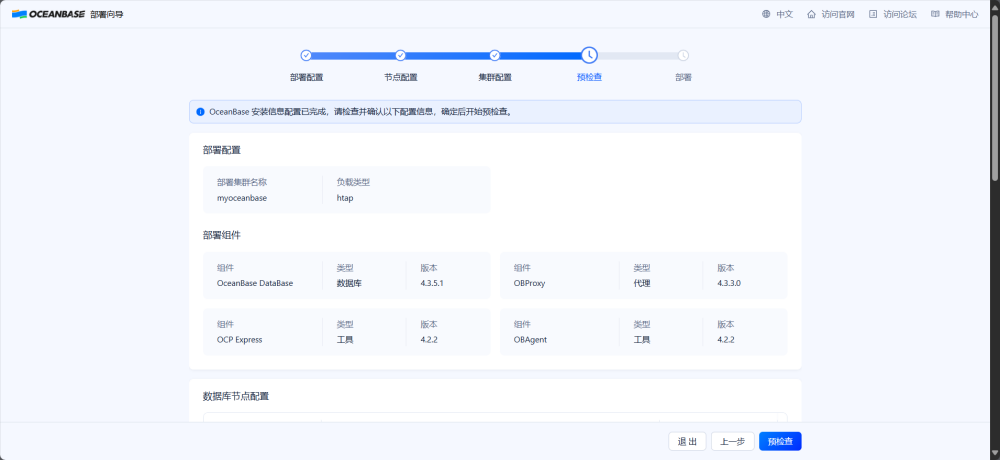
Task: Click the 部署配置 step checkmark circle
Action: tap(305, 56)
